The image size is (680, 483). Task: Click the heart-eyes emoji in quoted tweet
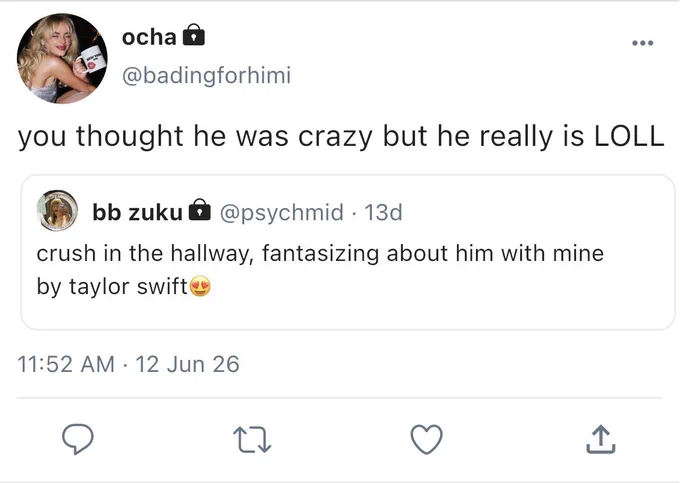point(200,286)
